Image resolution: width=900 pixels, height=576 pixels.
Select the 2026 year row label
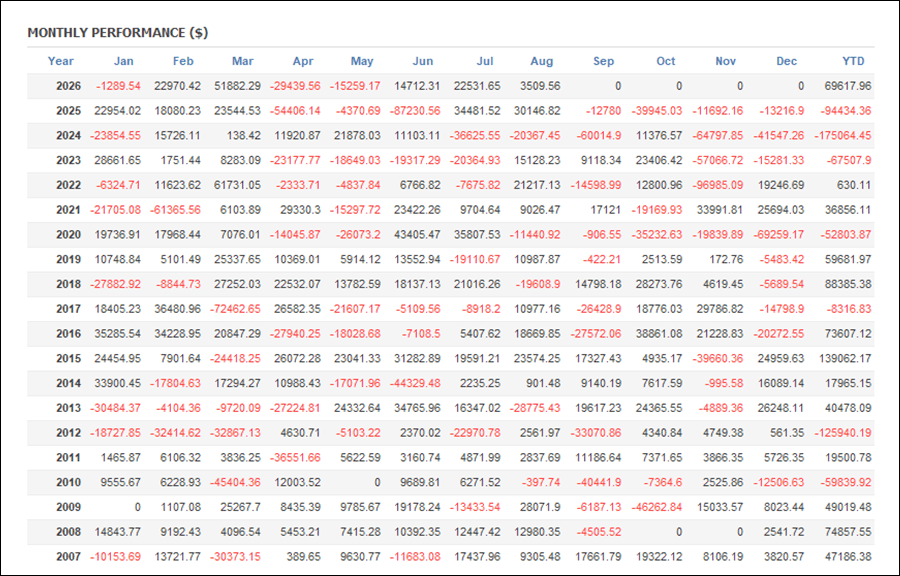68,86
